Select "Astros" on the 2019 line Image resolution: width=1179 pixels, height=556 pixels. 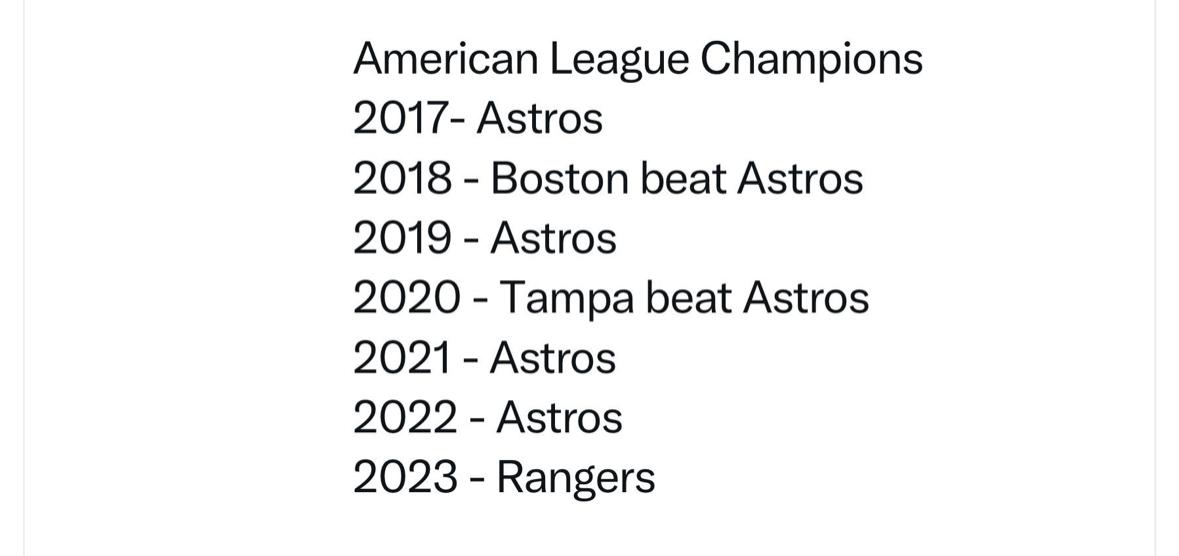point(553,238)
